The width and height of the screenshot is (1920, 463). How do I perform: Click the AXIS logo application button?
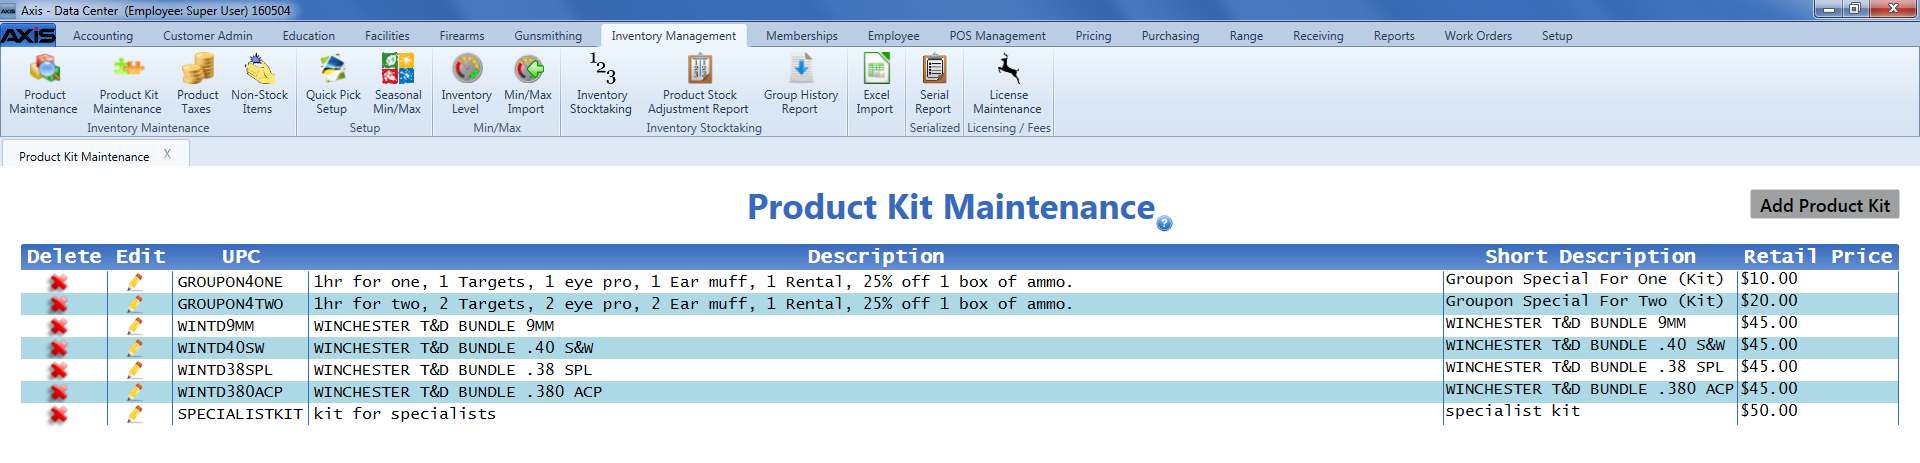pyautogui.click(x=28, y=35)
